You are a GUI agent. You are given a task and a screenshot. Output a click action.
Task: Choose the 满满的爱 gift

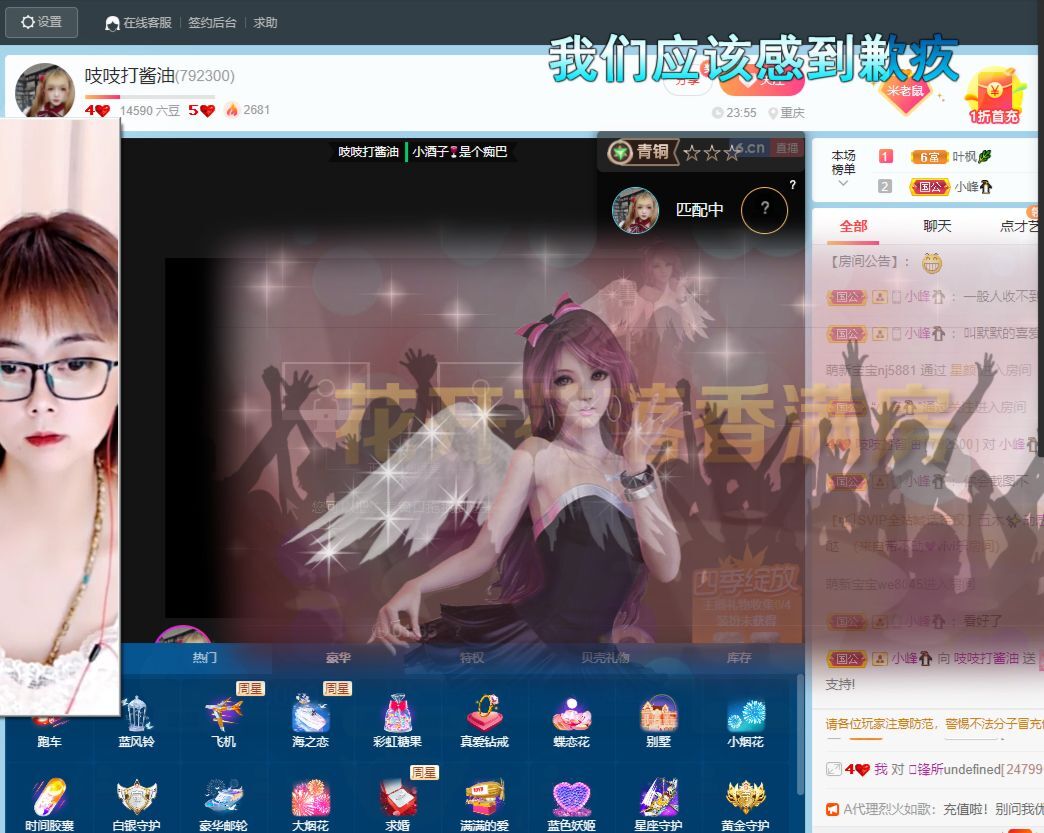pos(484,804)
